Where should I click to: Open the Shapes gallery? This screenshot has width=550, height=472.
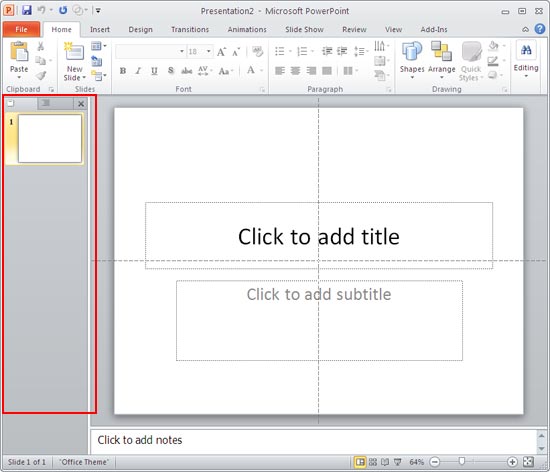pos(412,60)
